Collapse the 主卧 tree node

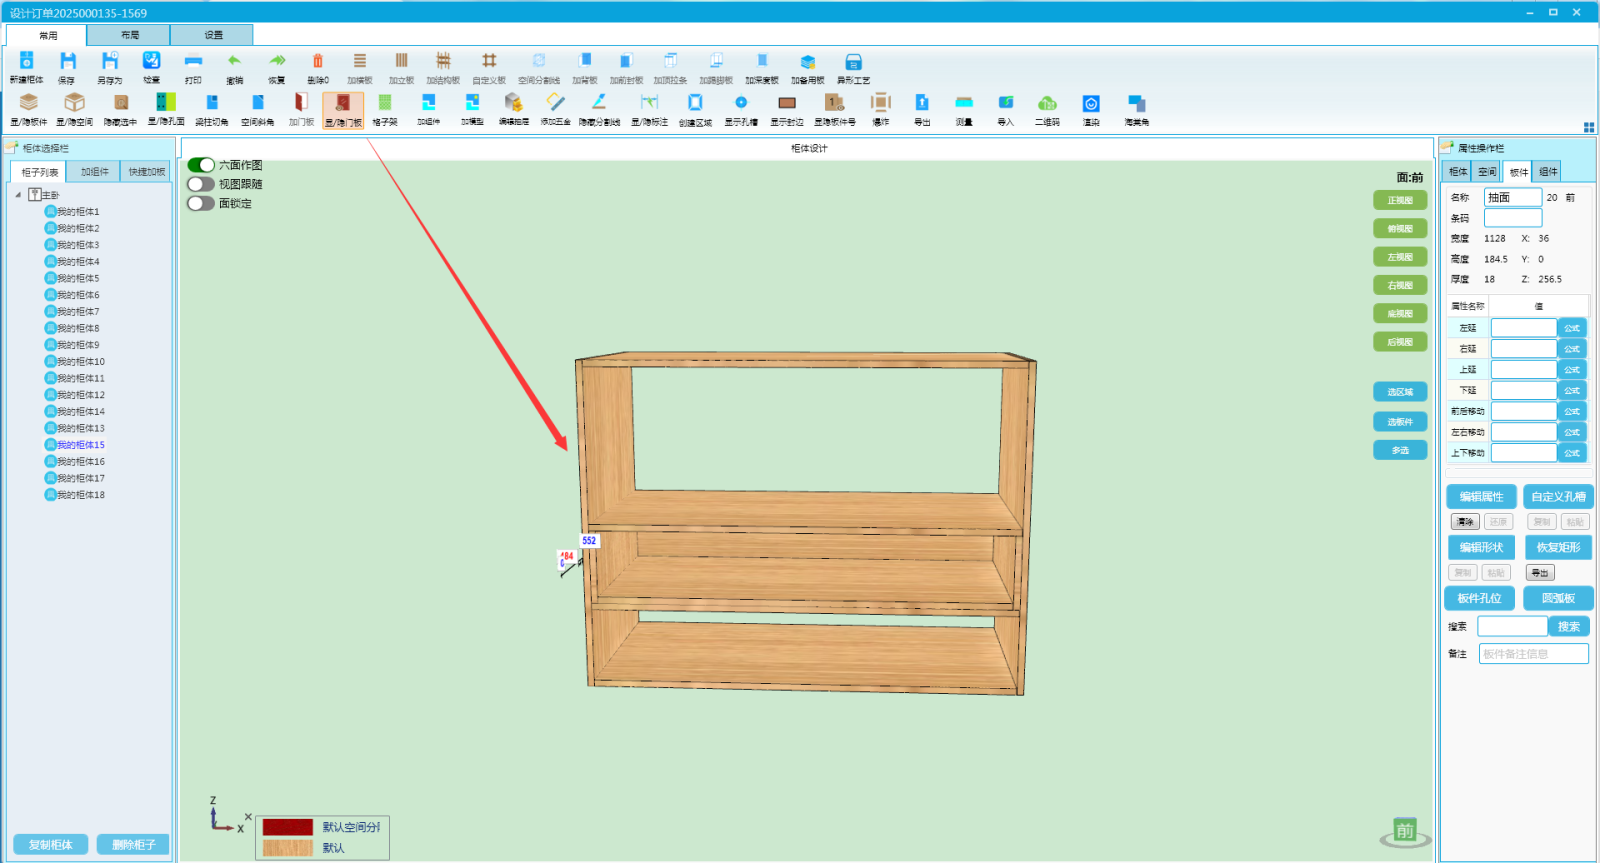pos(18,195)
